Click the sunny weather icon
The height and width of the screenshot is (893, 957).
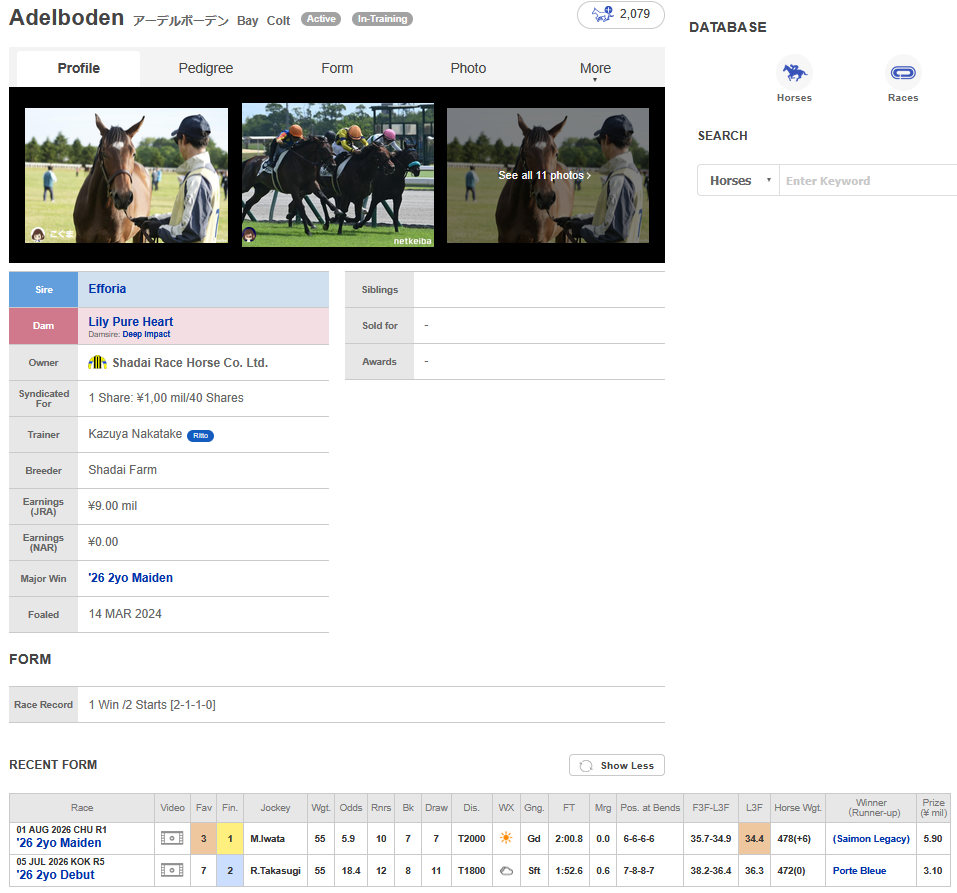[x=506, y=838]
